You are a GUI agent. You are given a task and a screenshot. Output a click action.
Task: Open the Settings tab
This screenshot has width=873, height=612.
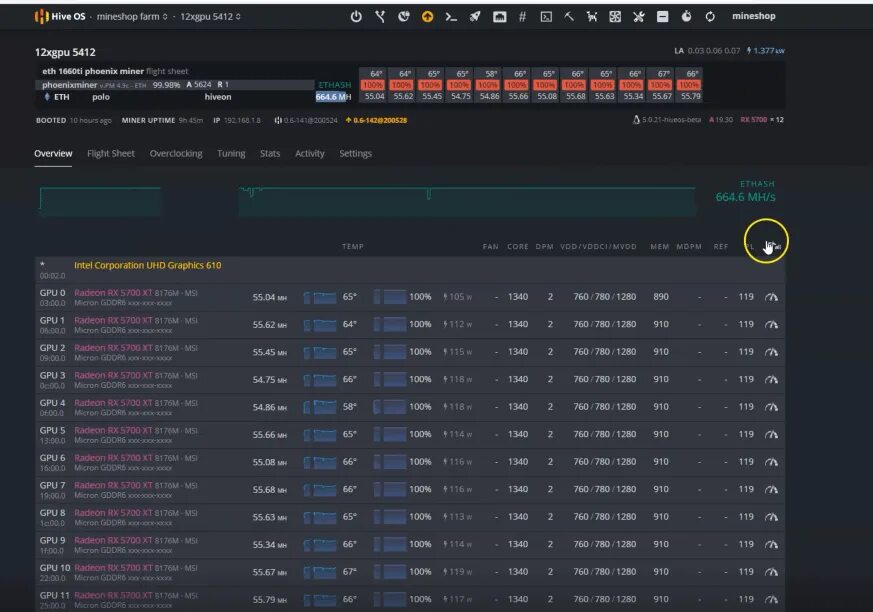(355, 154)
